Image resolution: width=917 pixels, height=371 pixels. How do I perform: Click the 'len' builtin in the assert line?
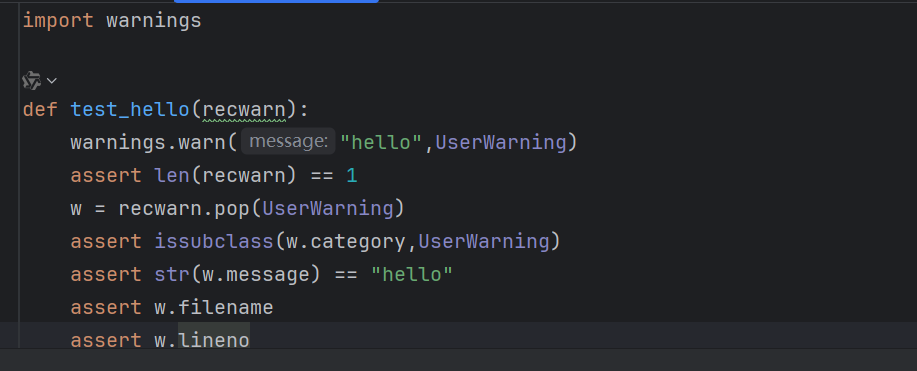[172, 176]
